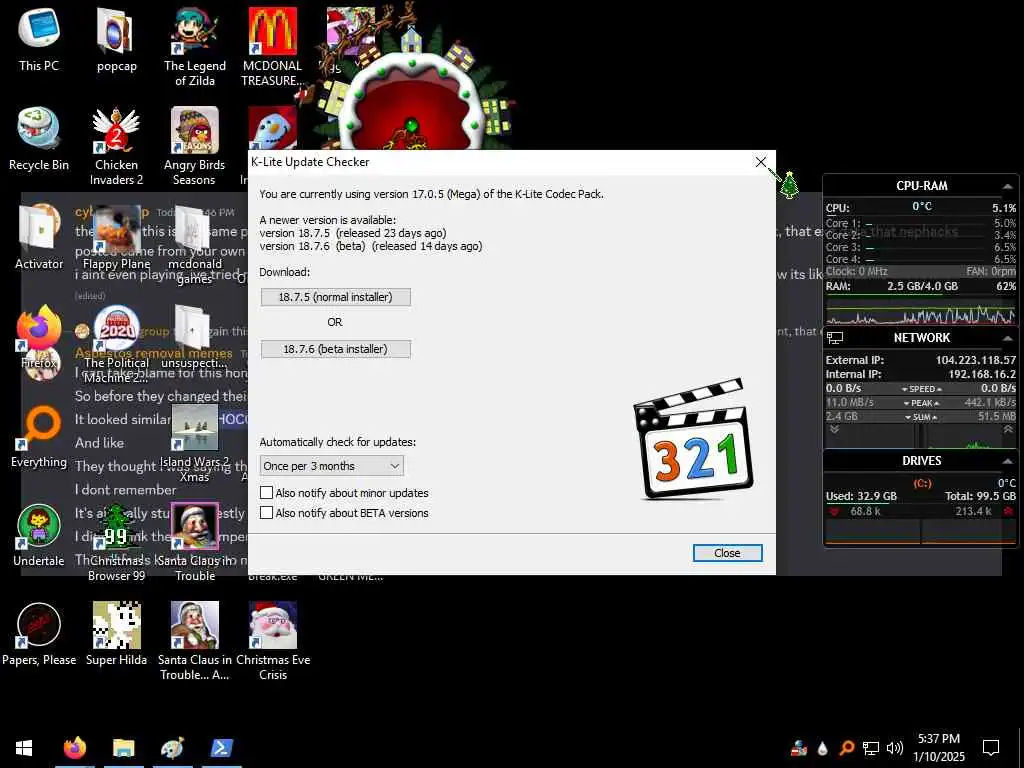Click the RAM usage bar in gadget
The height and width of the screenshot is (768, 1024).
point(921,295)
